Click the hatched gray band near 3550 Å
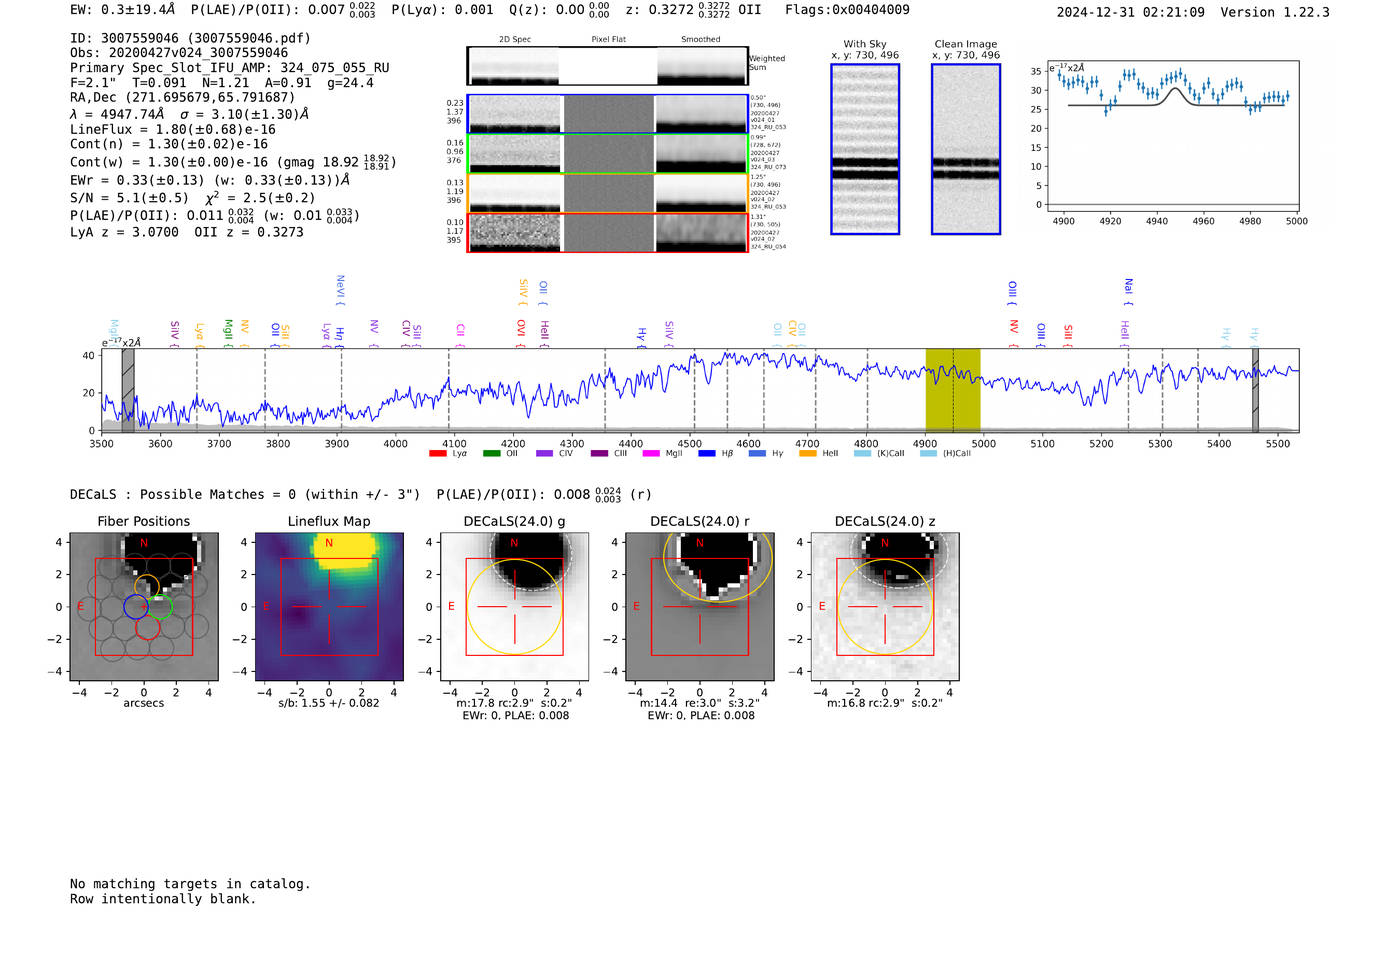The width and height of the screenshot is (1400, 953). click(x=128, y=390)
